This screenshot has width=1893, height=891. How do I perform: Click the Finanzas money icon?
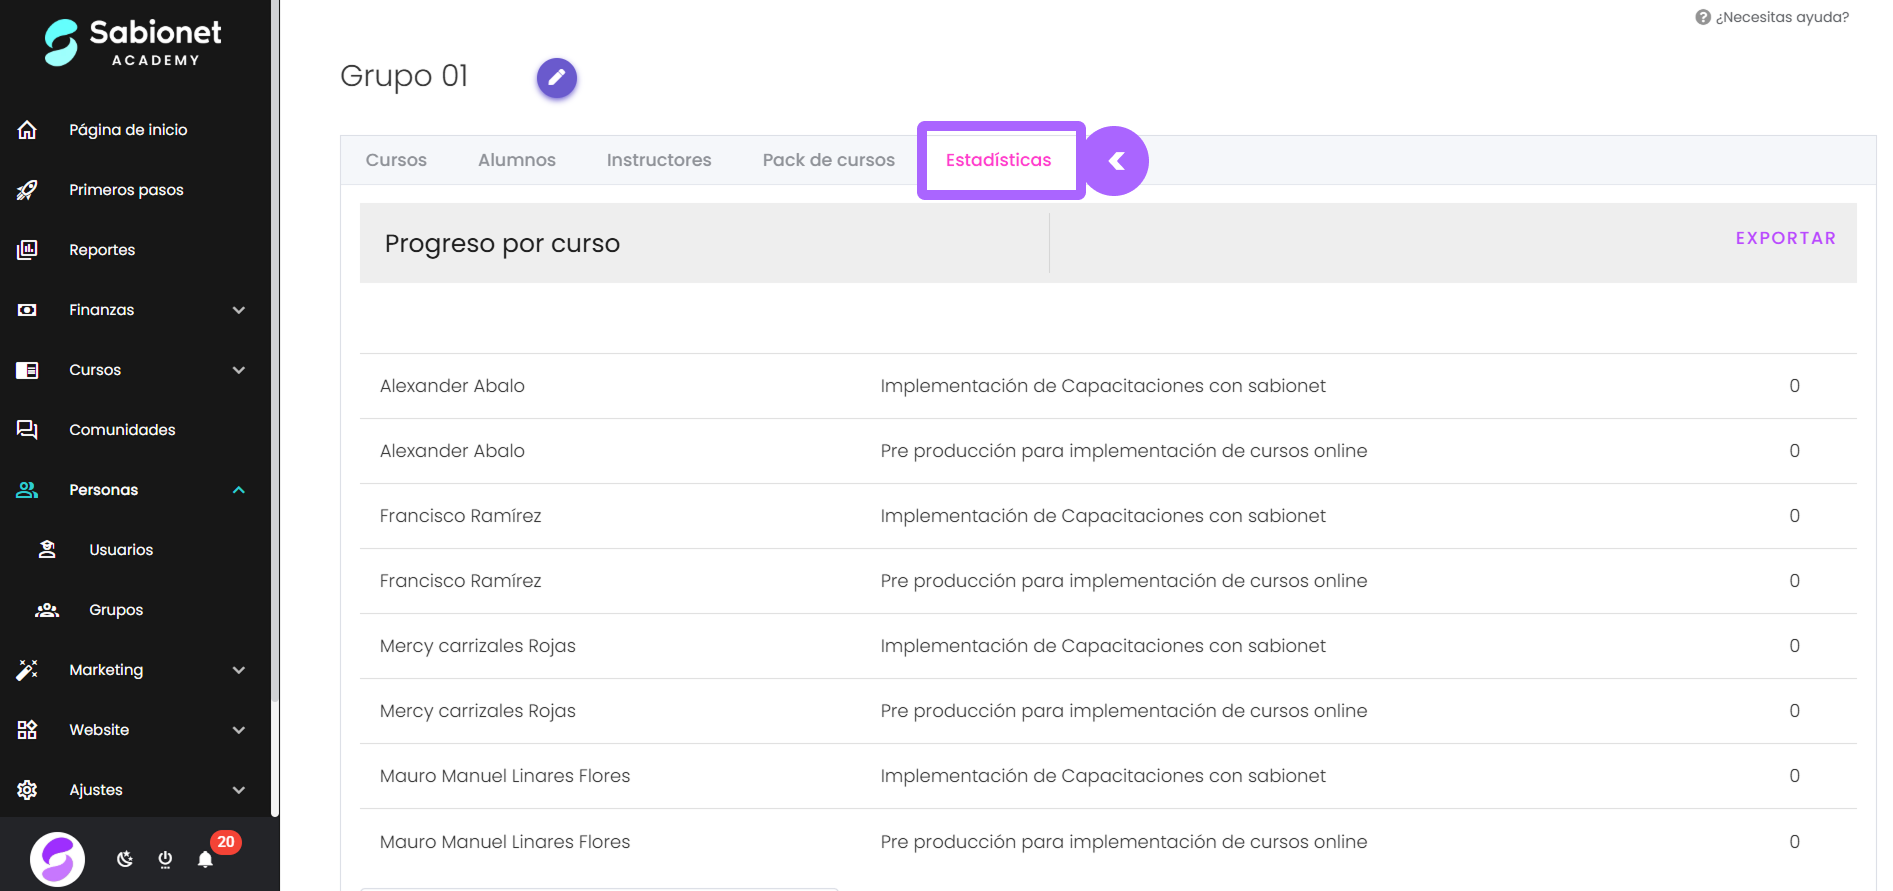pyautogui.click(x=27, y=310)
